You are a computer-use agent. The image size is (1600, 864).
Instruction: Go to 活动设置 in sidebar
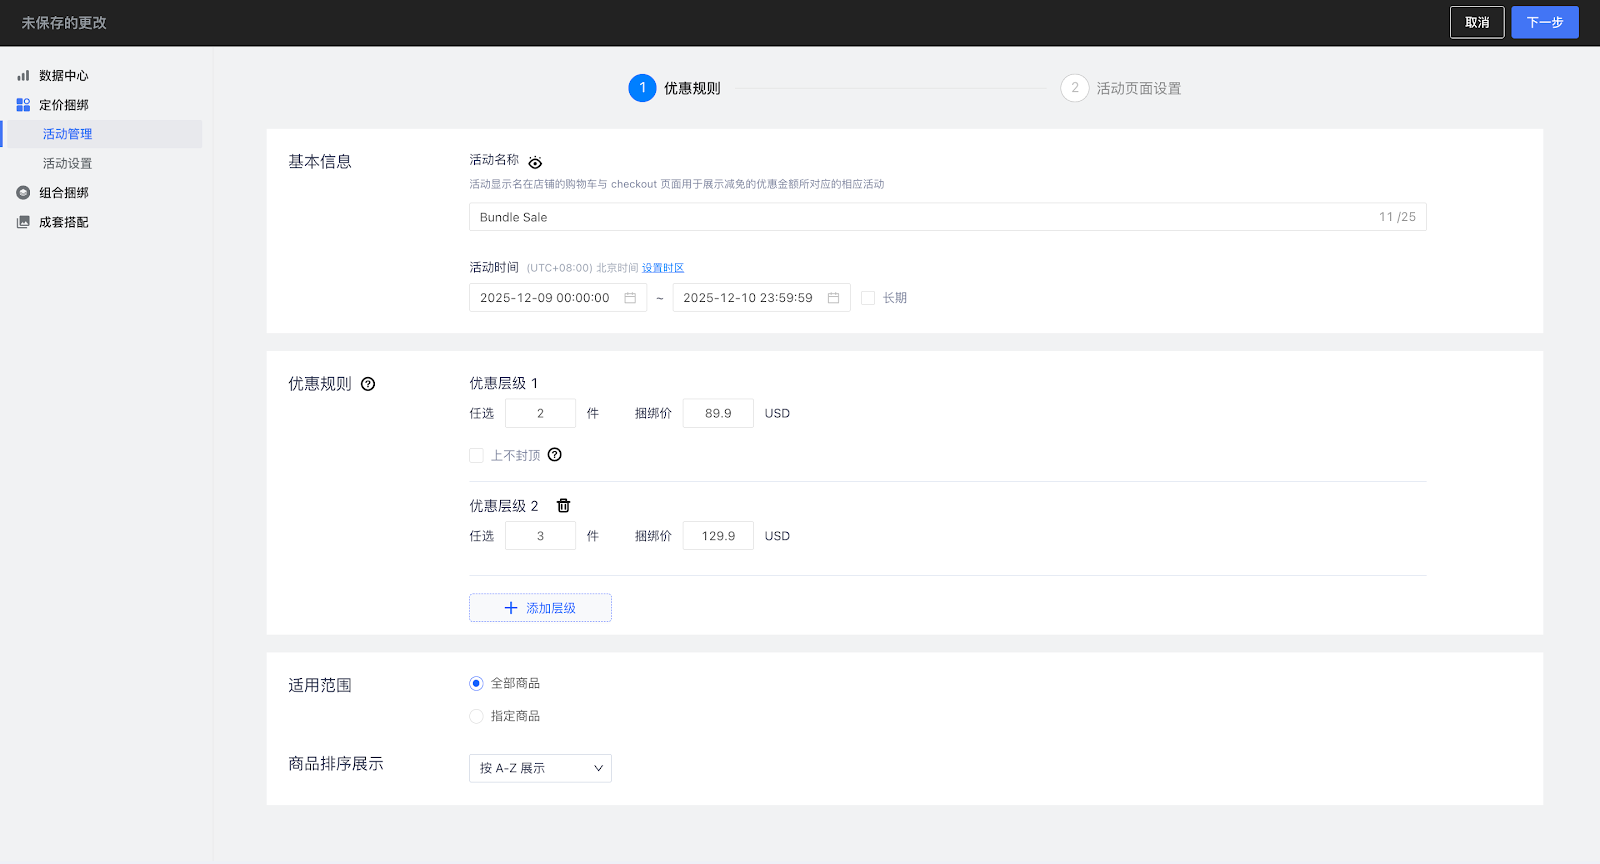[67, 164]
